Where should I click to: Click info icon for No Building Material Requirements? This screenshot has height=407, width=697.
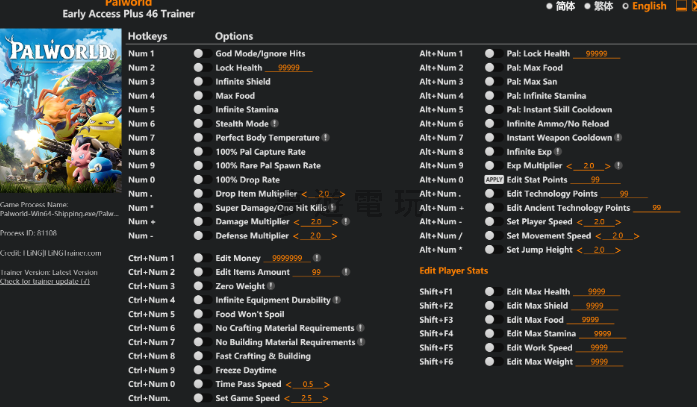361,342
